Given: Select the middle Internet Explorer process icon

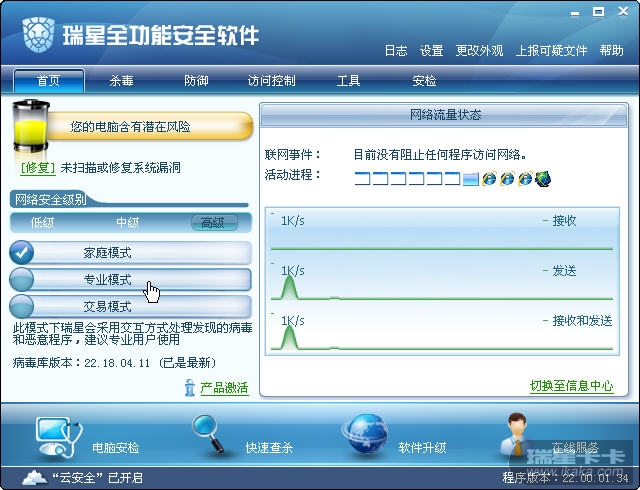Looking at the screenshot, I should pos(507,178).
